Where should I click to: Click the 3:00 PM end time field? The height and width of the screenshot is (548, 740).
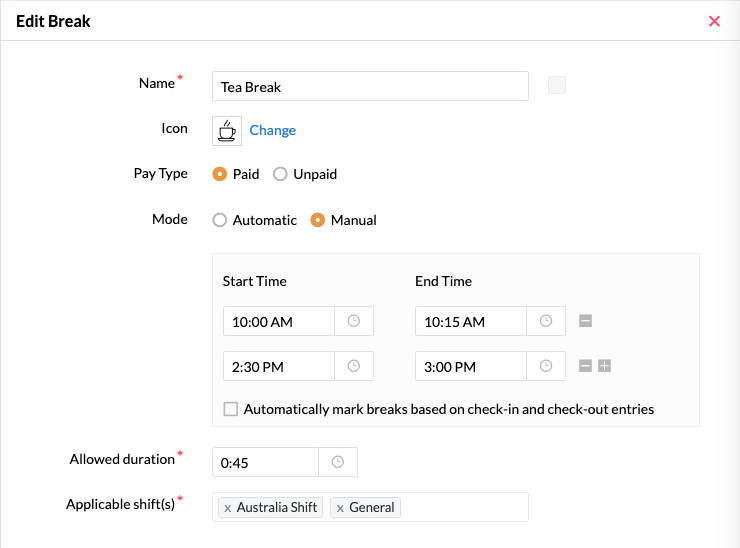[471, 366]
